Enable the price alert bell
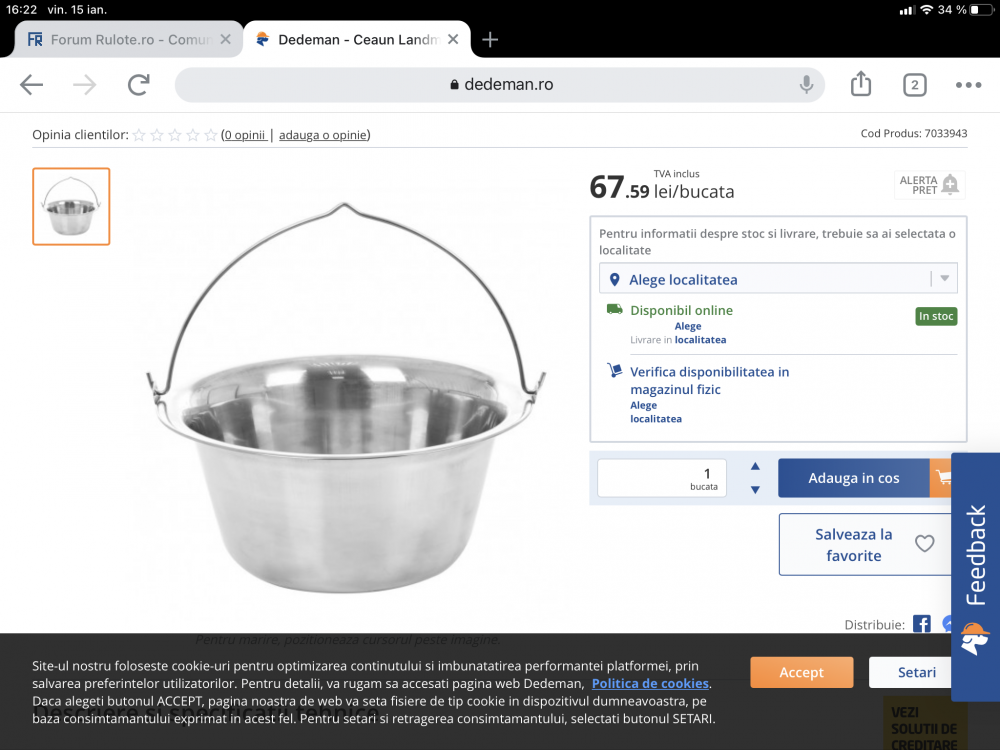The image size is (1000, 750). [x=949, y=184]
